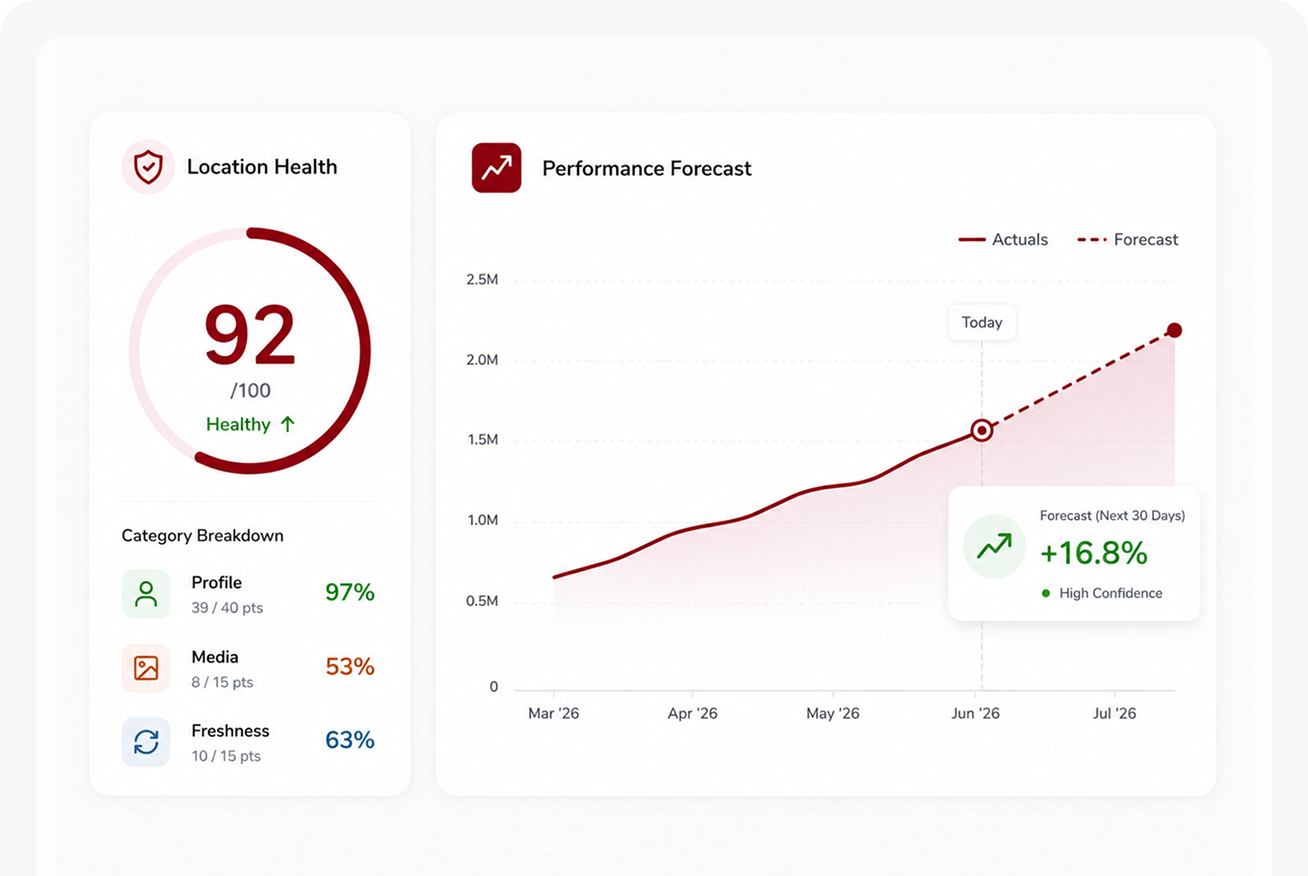The width and height of the screenshot is (1308, 876).
Task: Click the Freshness refresh icon
Action: point(146,742)
